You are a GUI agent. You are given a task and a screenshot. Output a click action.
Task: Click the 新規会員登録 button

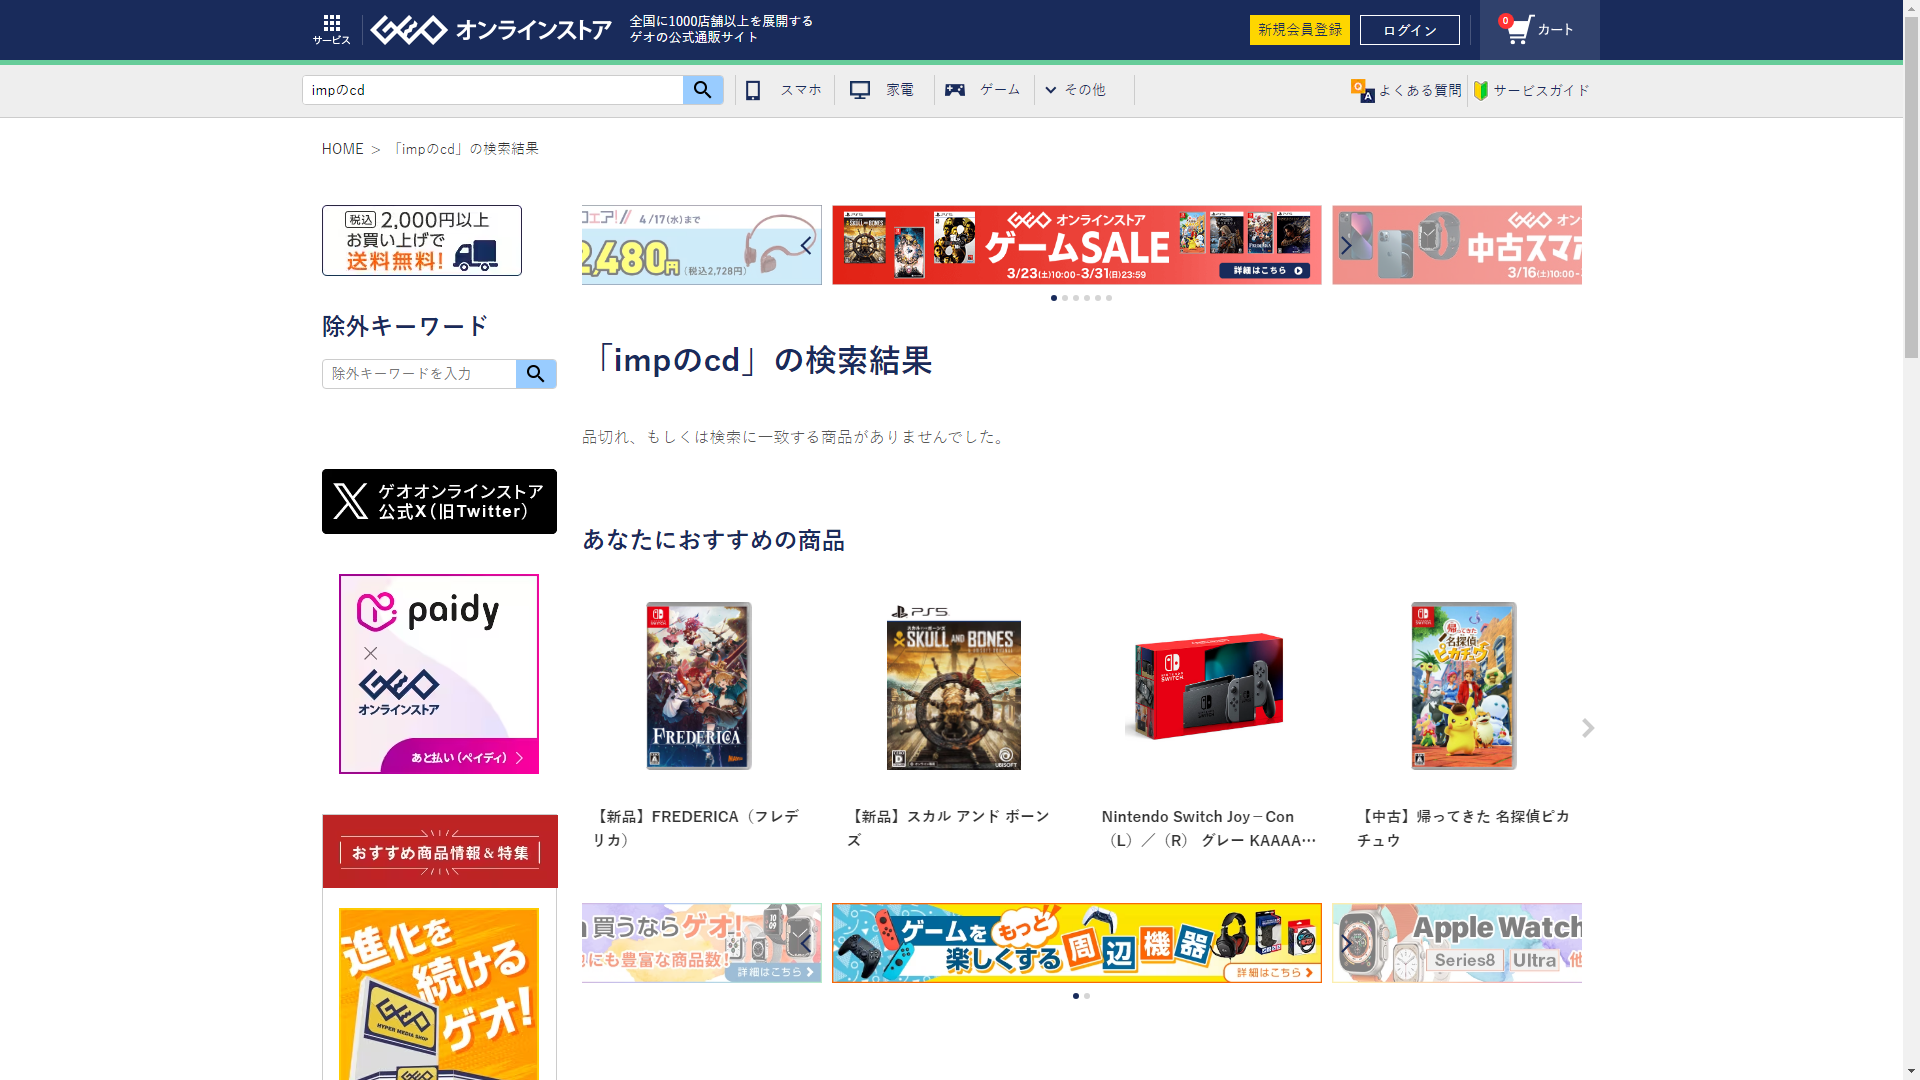1299,30
